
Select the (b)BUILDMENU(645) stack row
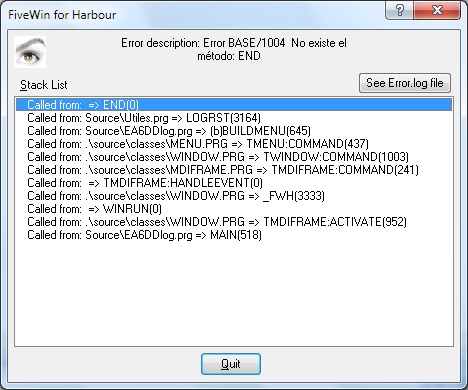[x=234, y=131]
